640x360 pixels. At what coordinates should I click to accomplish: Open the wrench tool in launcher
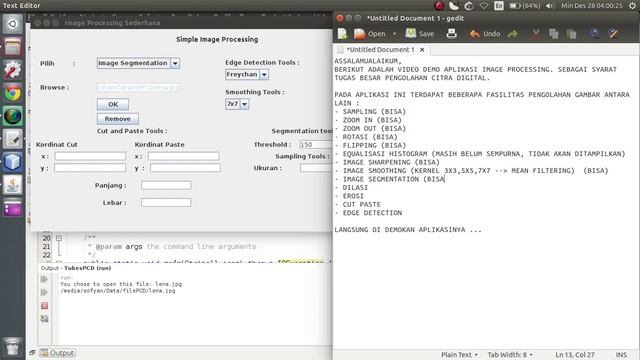[x=13, y=70]
